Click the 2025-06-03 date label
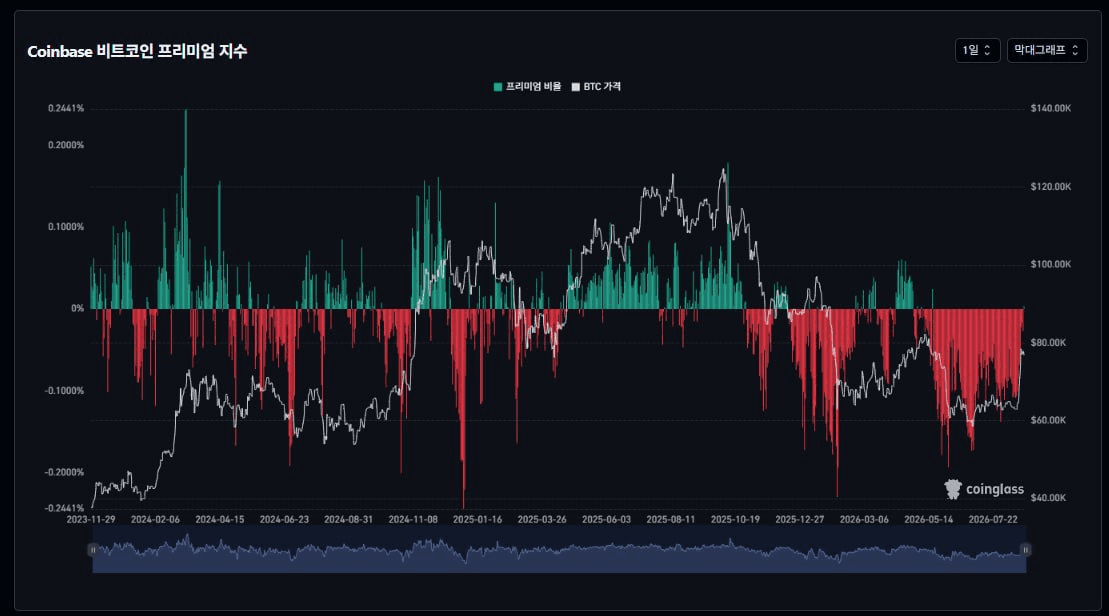 606,519
